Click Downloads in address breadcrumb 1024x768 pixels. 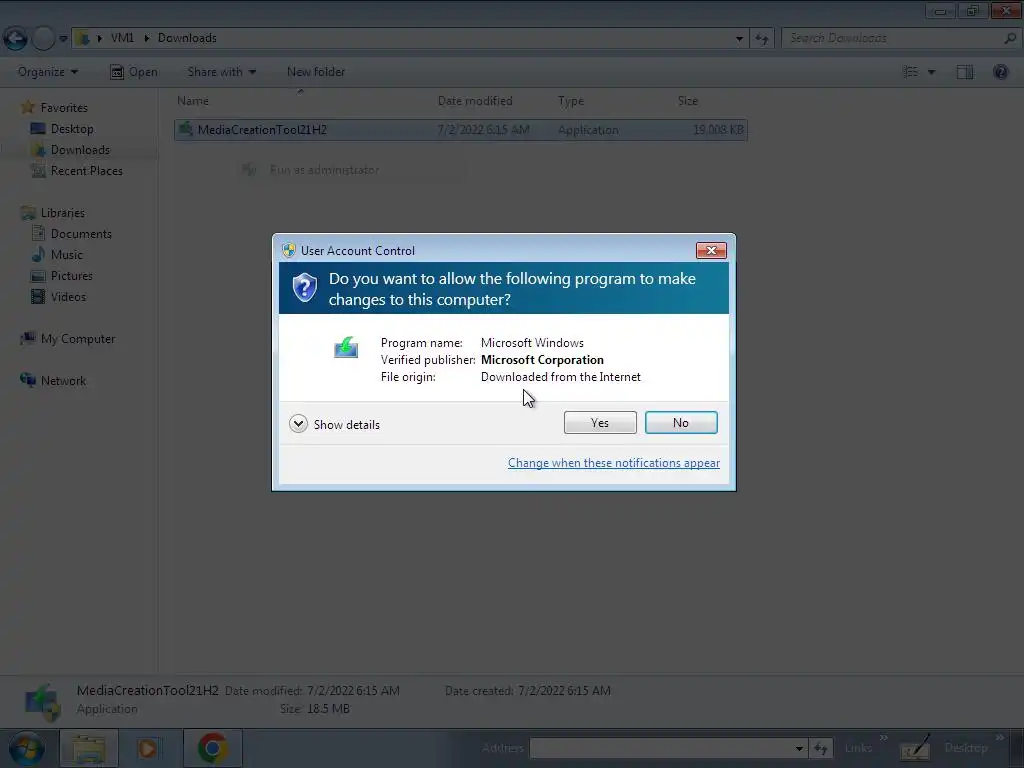pyautogui.click(x=187, y=38)
